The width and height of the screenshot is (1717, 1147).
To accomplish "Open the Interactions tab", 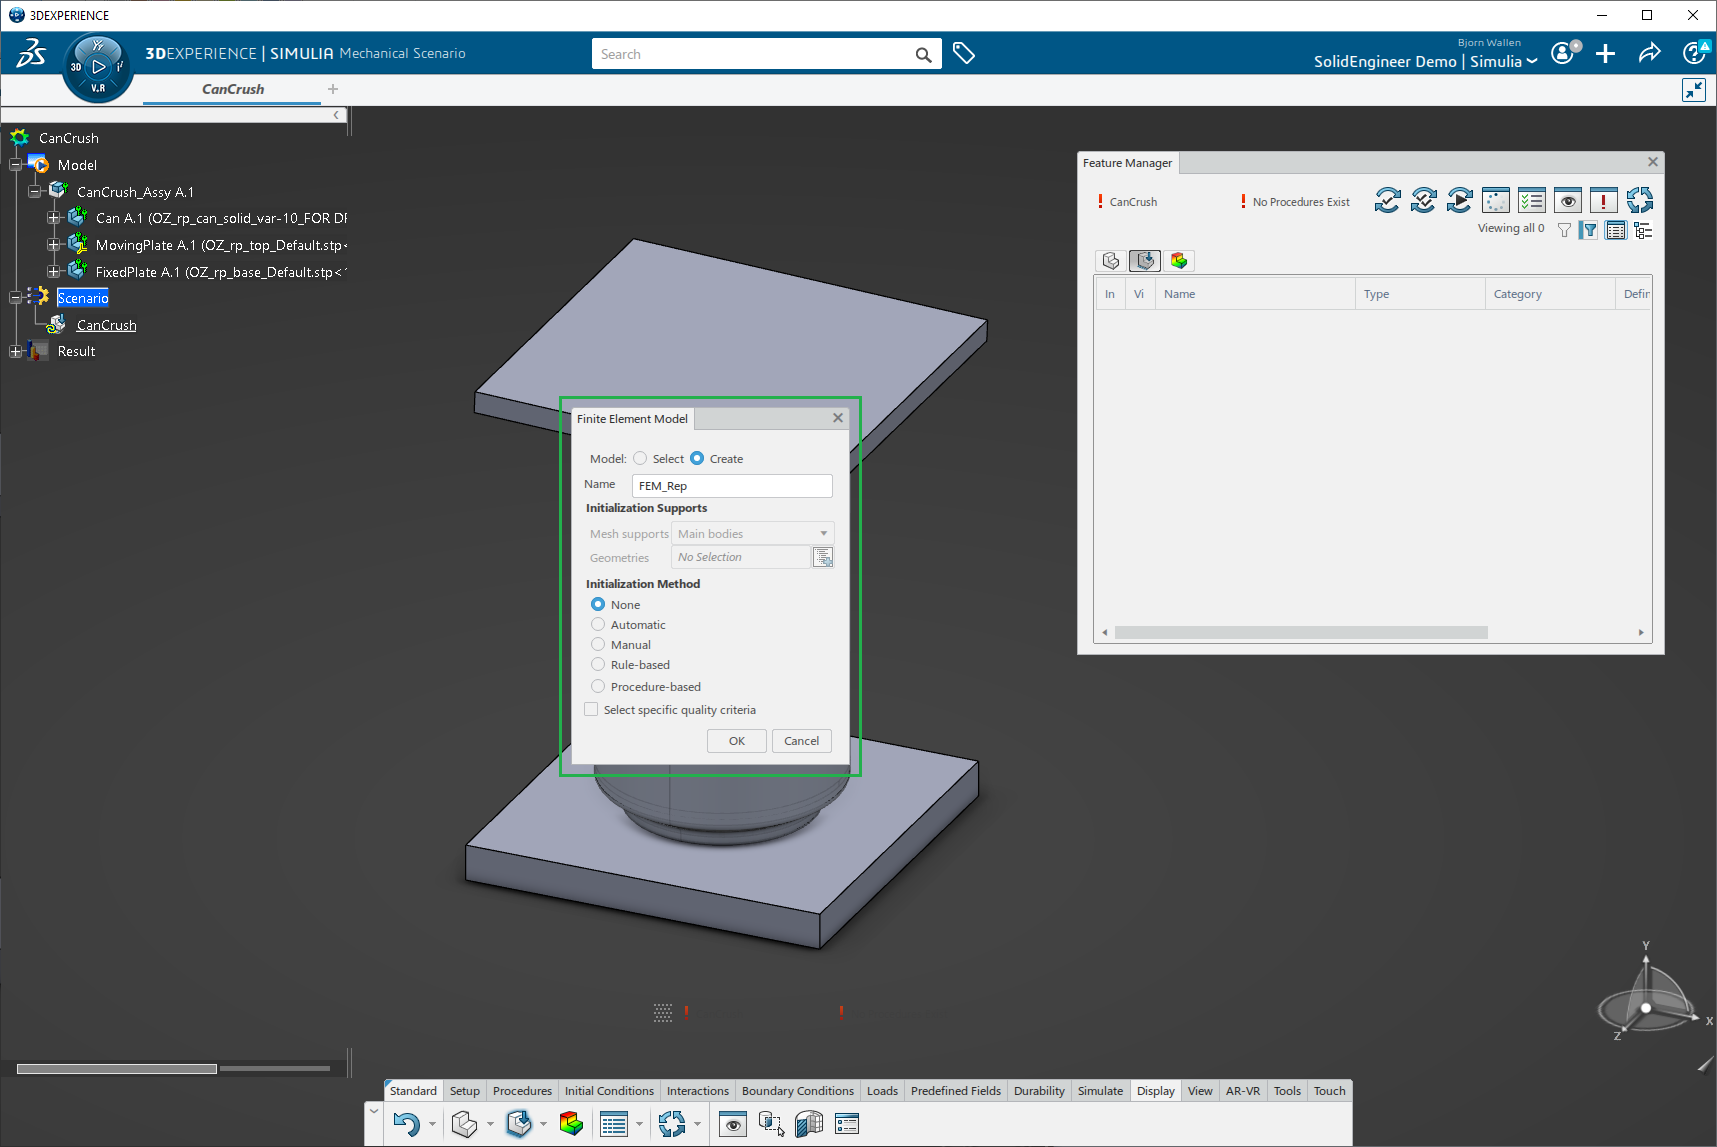I will pyautogui.click(x=697, y=1091).
